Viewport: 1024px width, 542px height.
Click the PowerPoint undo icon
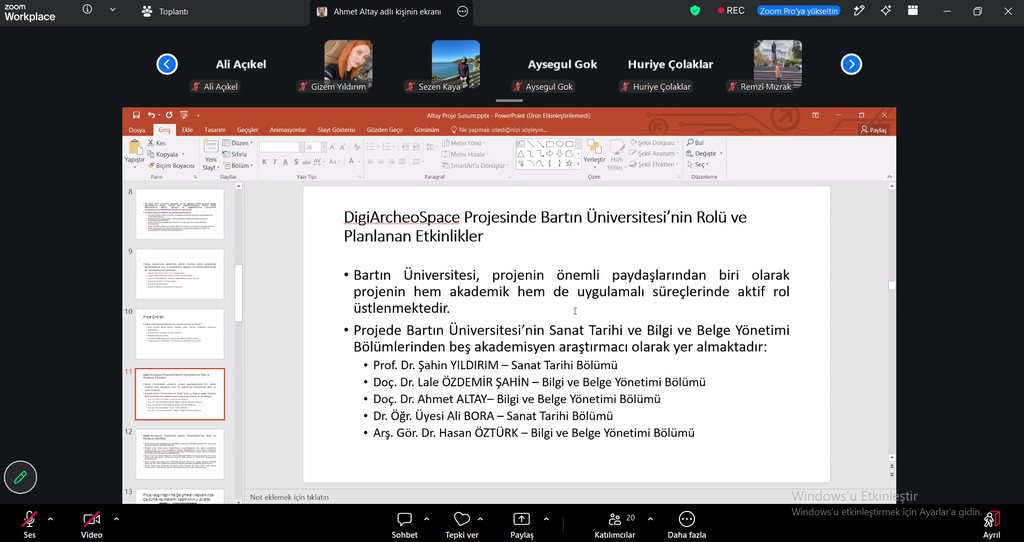coord(151,115)
